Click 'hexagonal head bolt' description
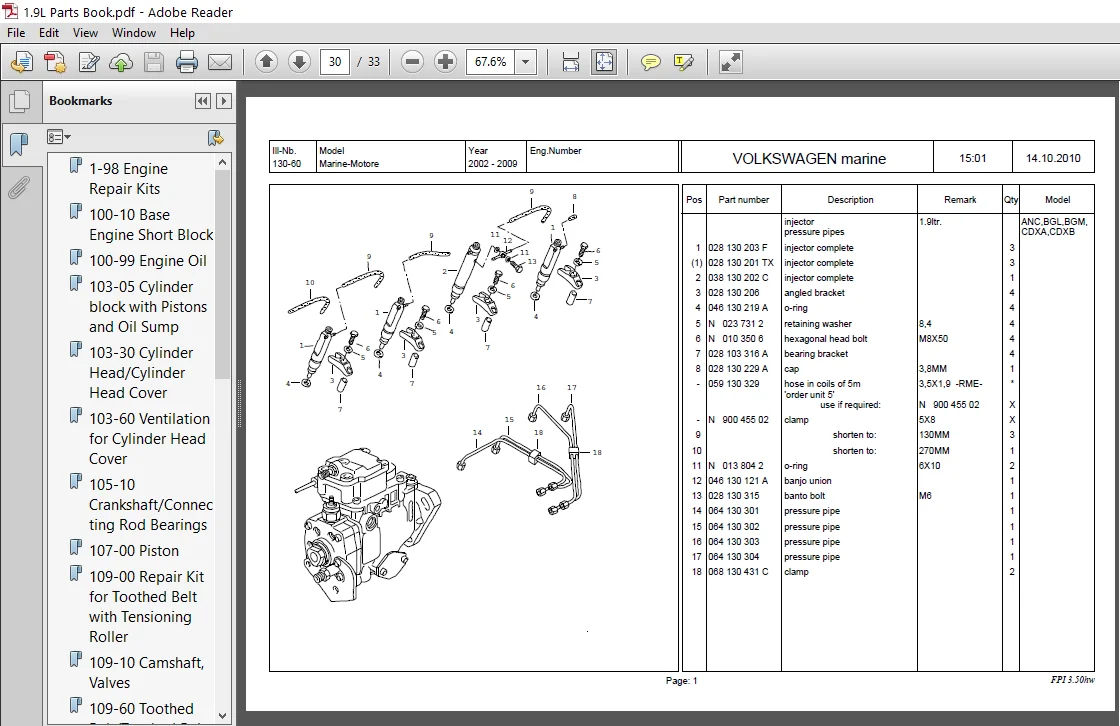1120x726 pixels. pos(825,339)
